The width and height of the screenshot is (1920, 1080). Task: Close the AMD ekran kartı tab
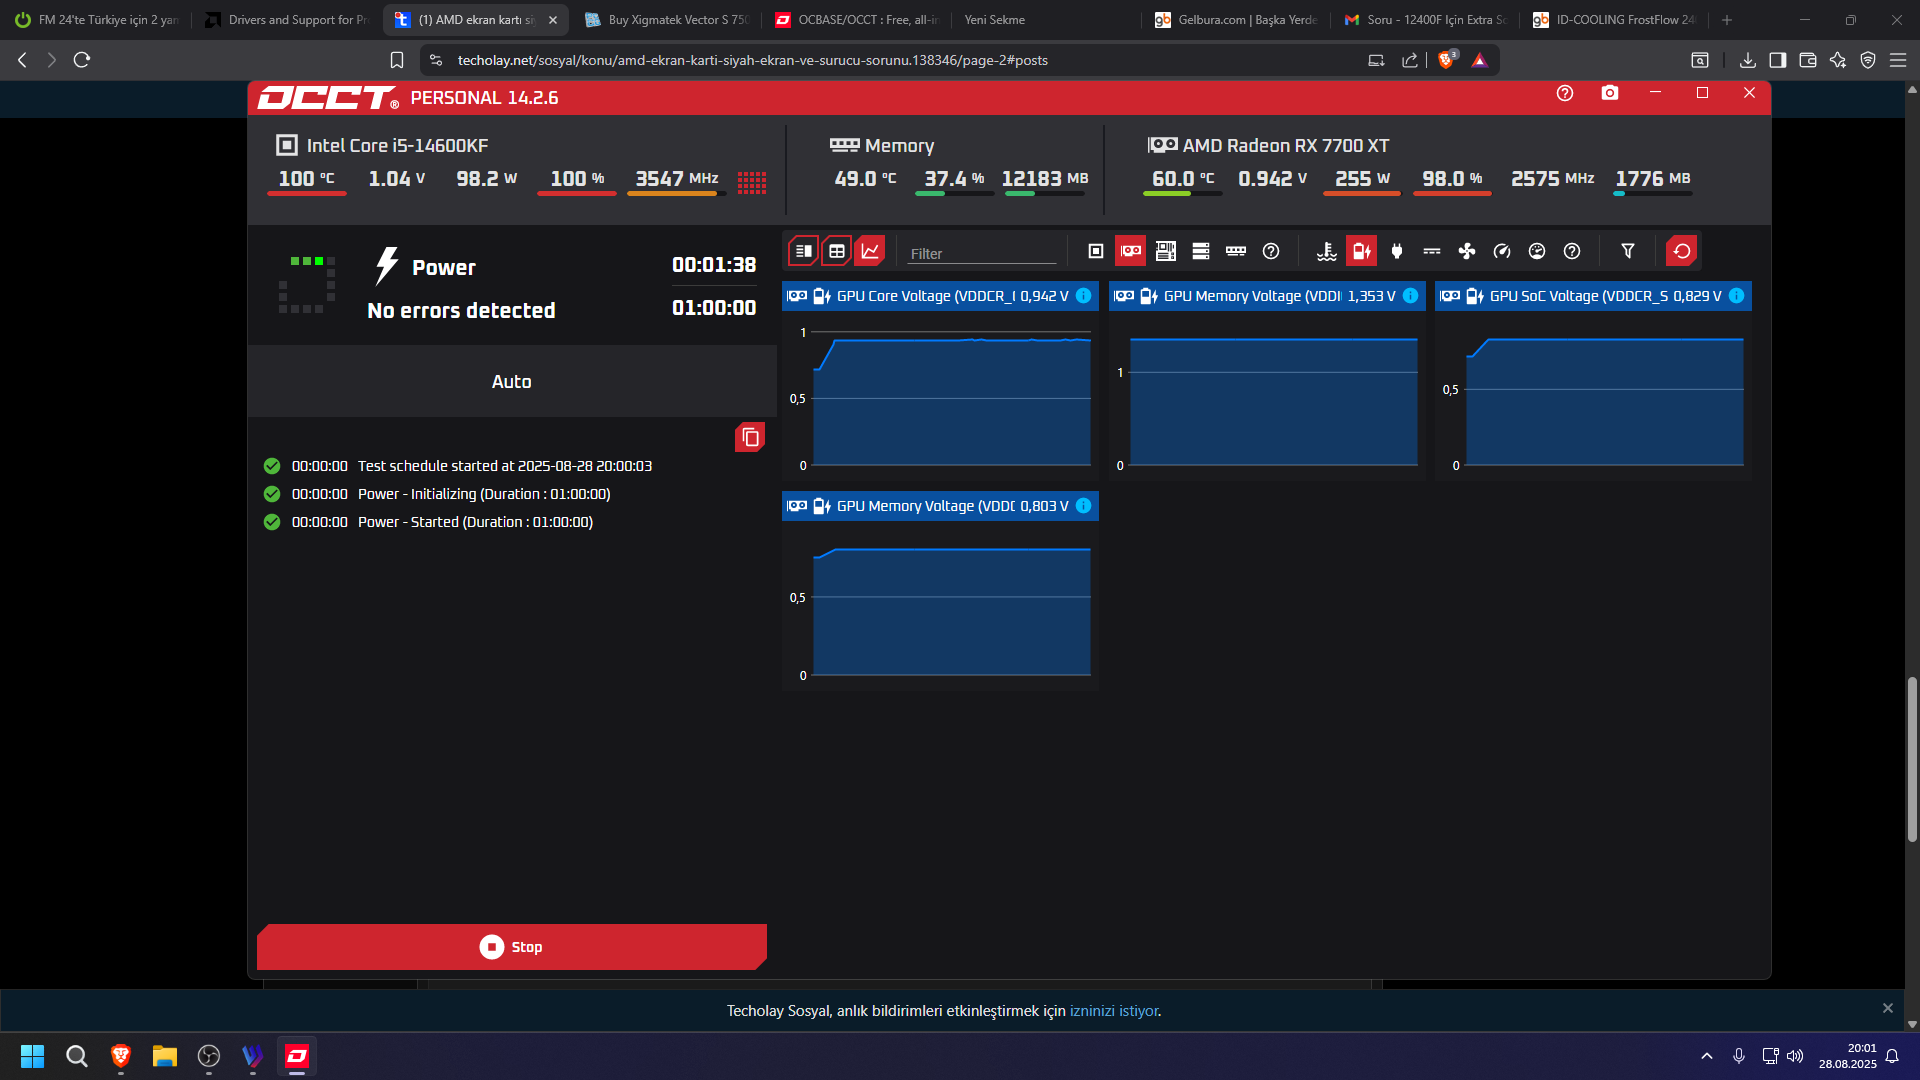(553, 20)
